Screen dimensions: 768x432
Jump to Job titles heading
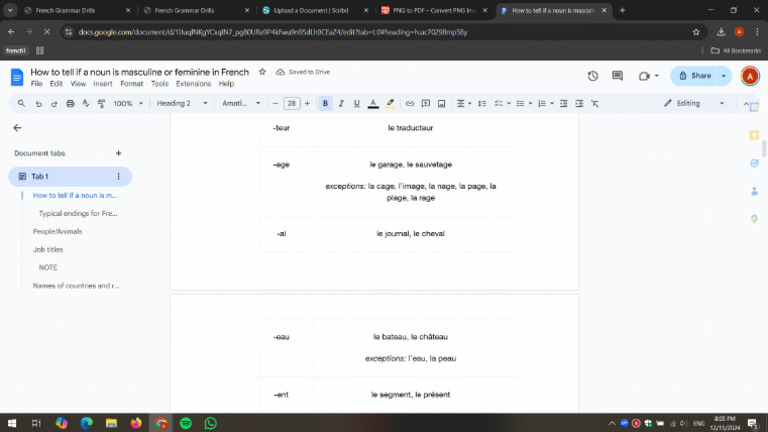tap(48, 250)
